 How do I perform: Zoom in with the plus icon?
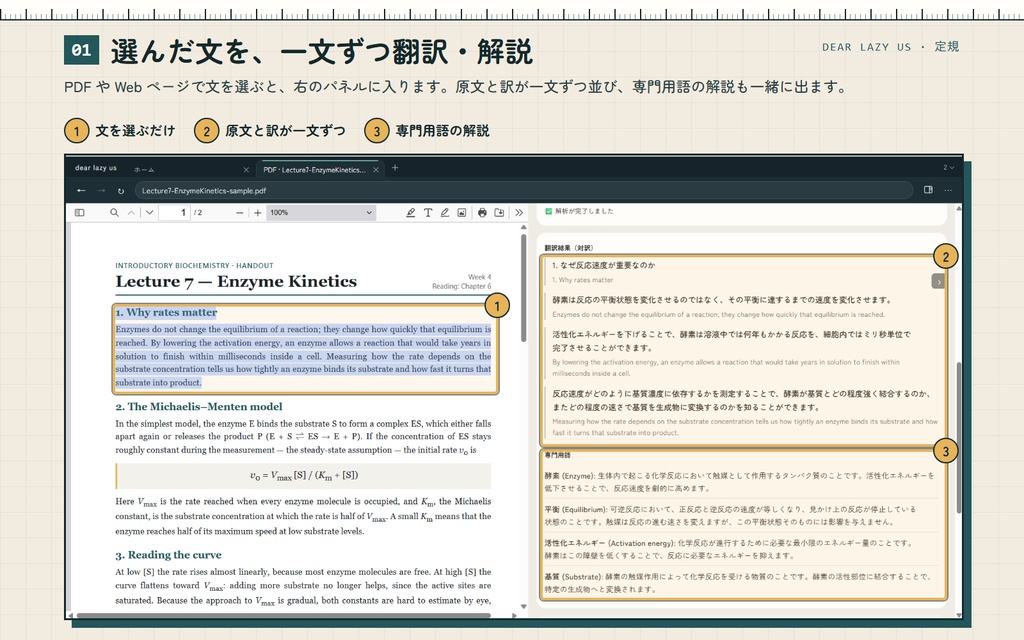click(257, 213)
